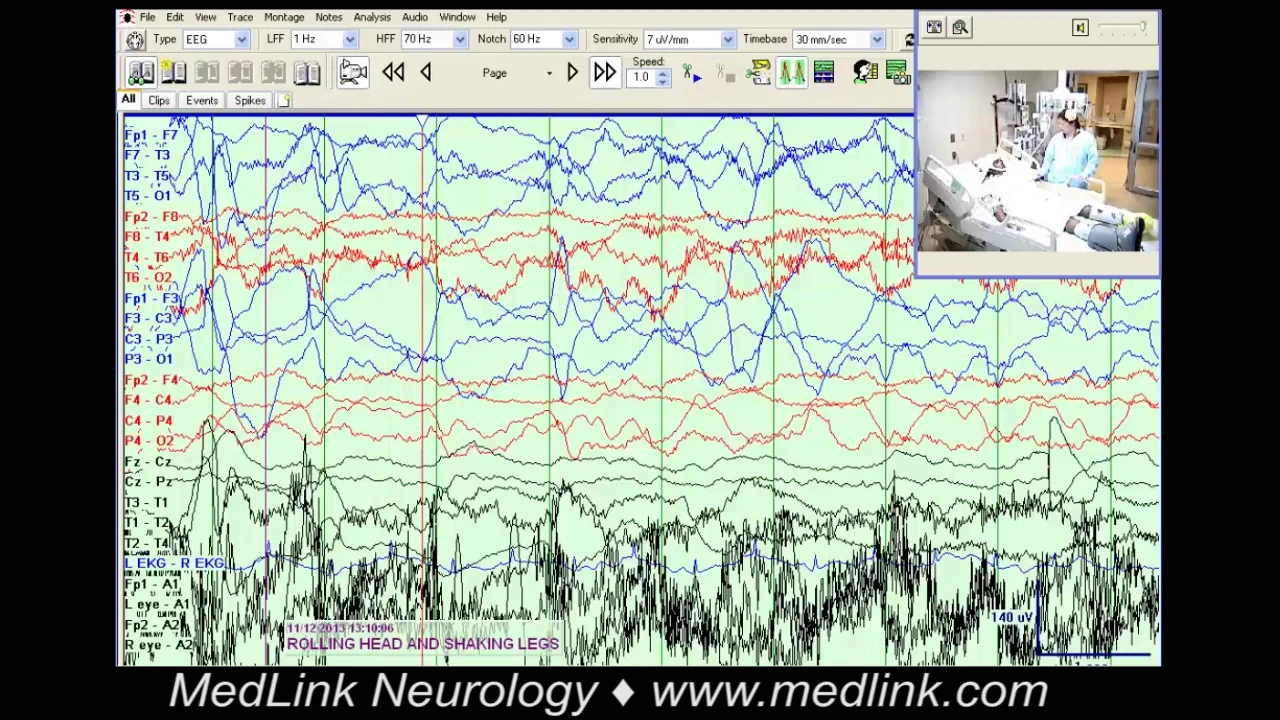Click the book icon with yellow star
Viewport: 1280px width, 720px height.
tap(174, 72)
